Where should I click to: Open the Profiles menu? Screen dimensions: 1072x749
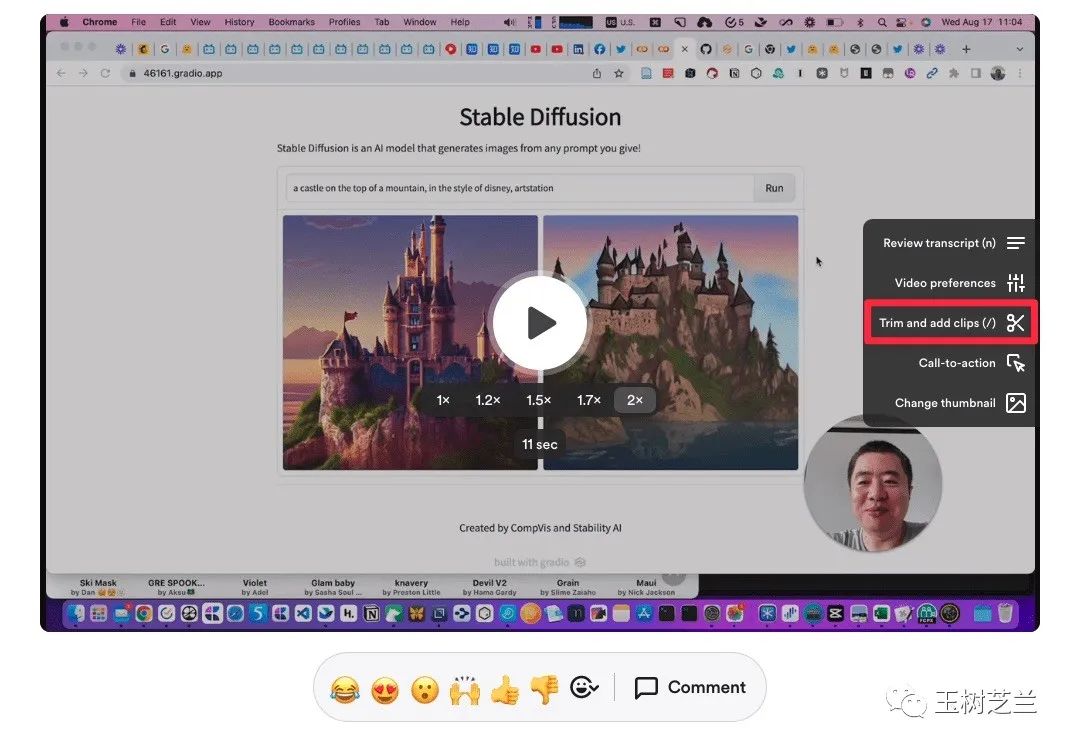click(345, 22)
